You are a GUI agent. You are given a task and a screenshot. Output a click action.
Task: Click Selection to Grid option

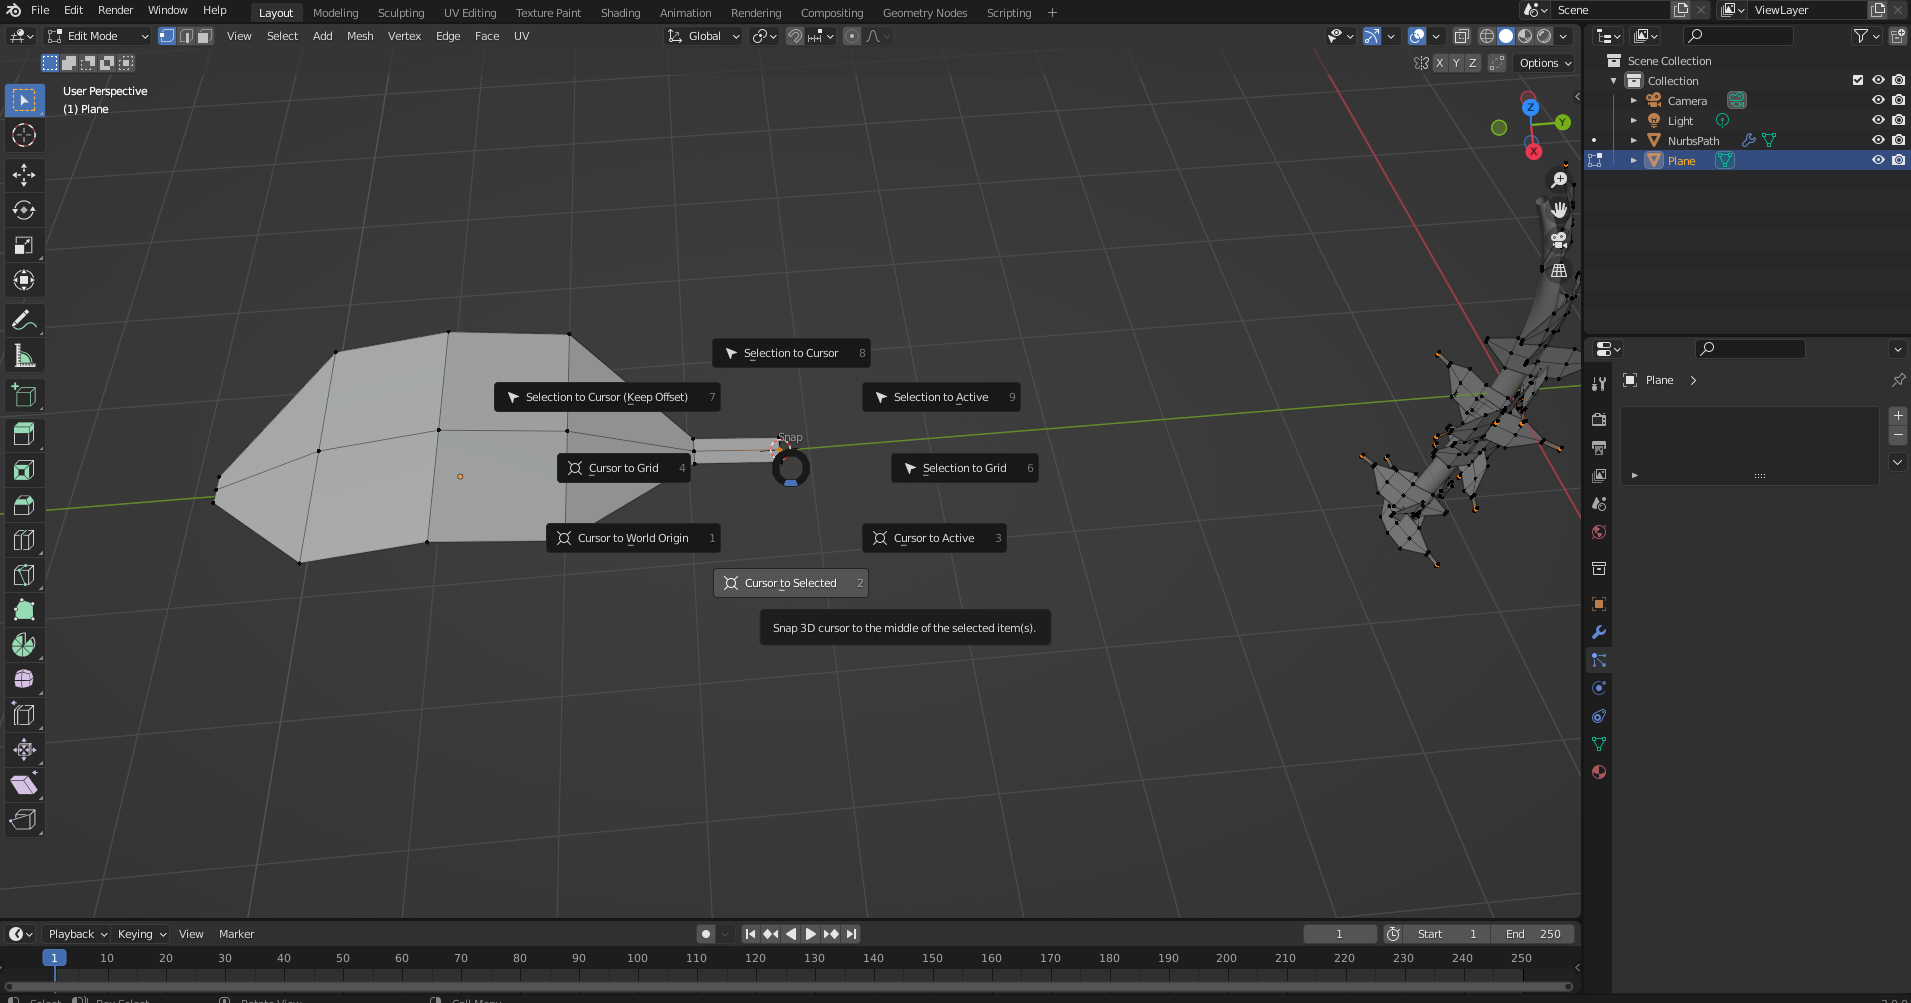pos(964,468)
